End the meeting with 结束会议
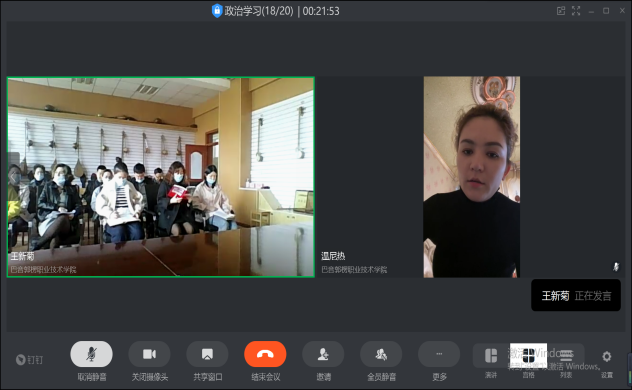This screenshot has height=390, width=632. point(265,354)
